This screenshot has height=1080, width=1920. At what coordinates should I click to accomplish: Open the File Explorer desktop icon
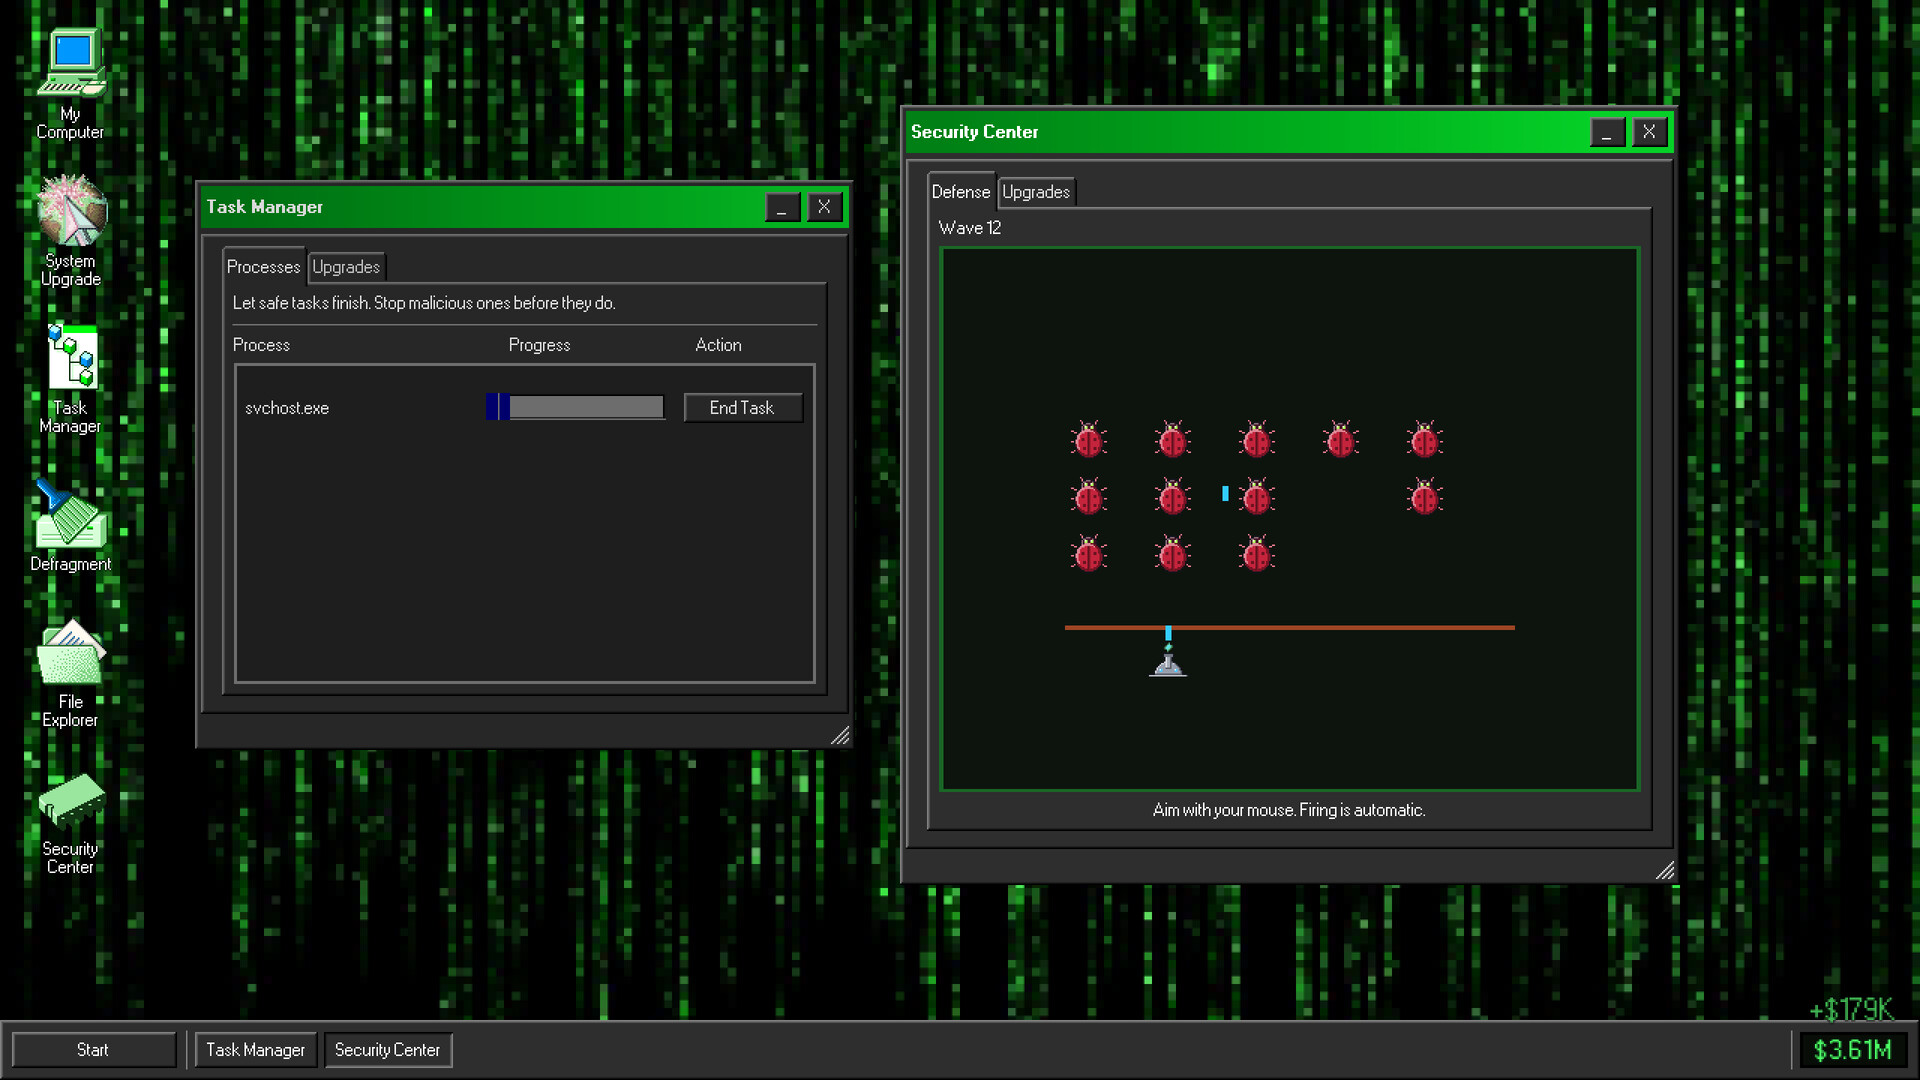70,673
